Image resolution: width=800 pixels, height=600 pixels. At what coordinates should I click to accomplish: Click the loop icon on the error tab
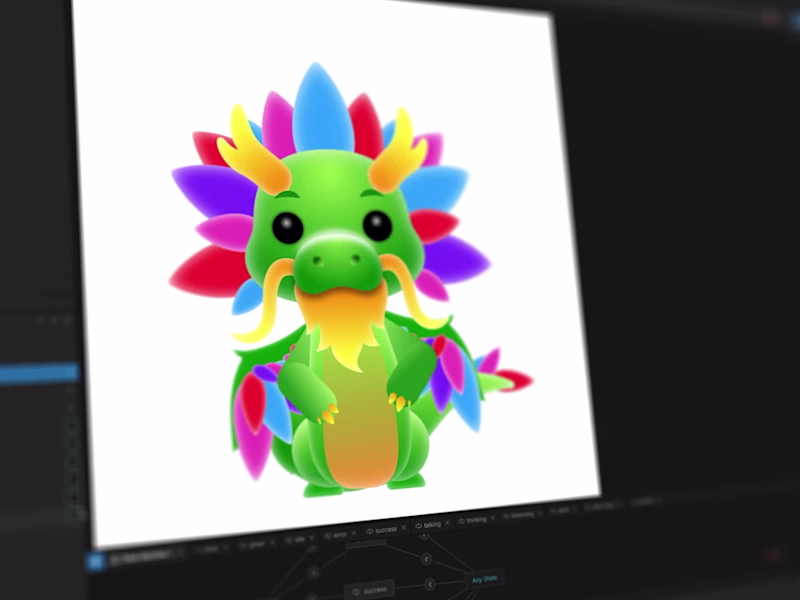328,535
